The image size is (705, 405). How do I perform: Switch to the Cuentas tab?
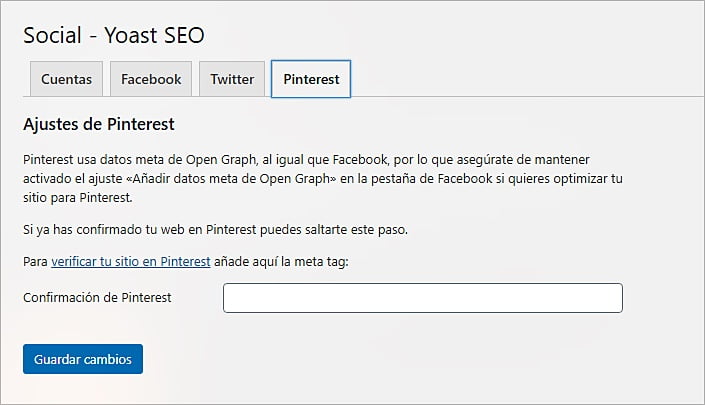68,79
